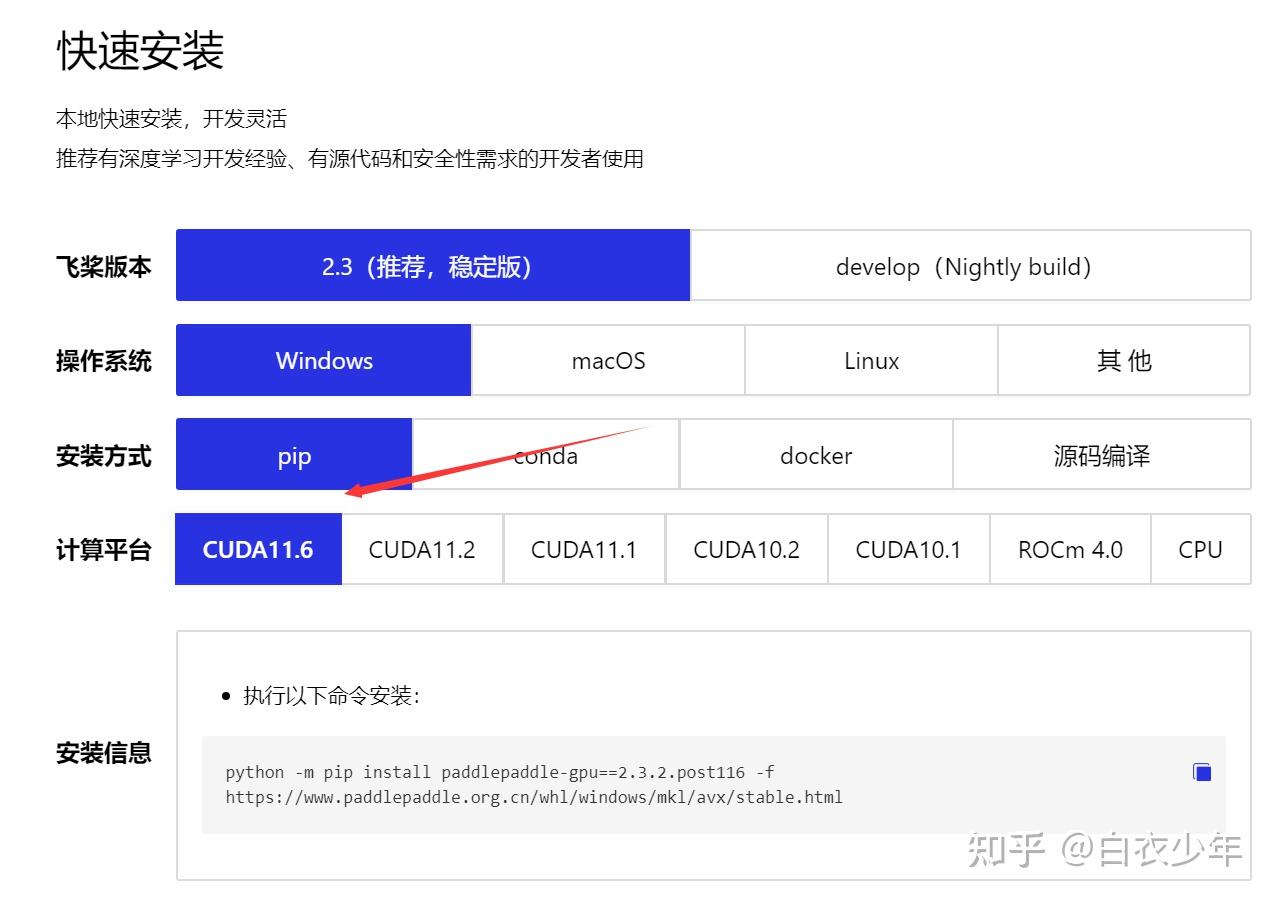Pick docker as the install method
Screen dimensions: 1275x900
pos(815,455)
